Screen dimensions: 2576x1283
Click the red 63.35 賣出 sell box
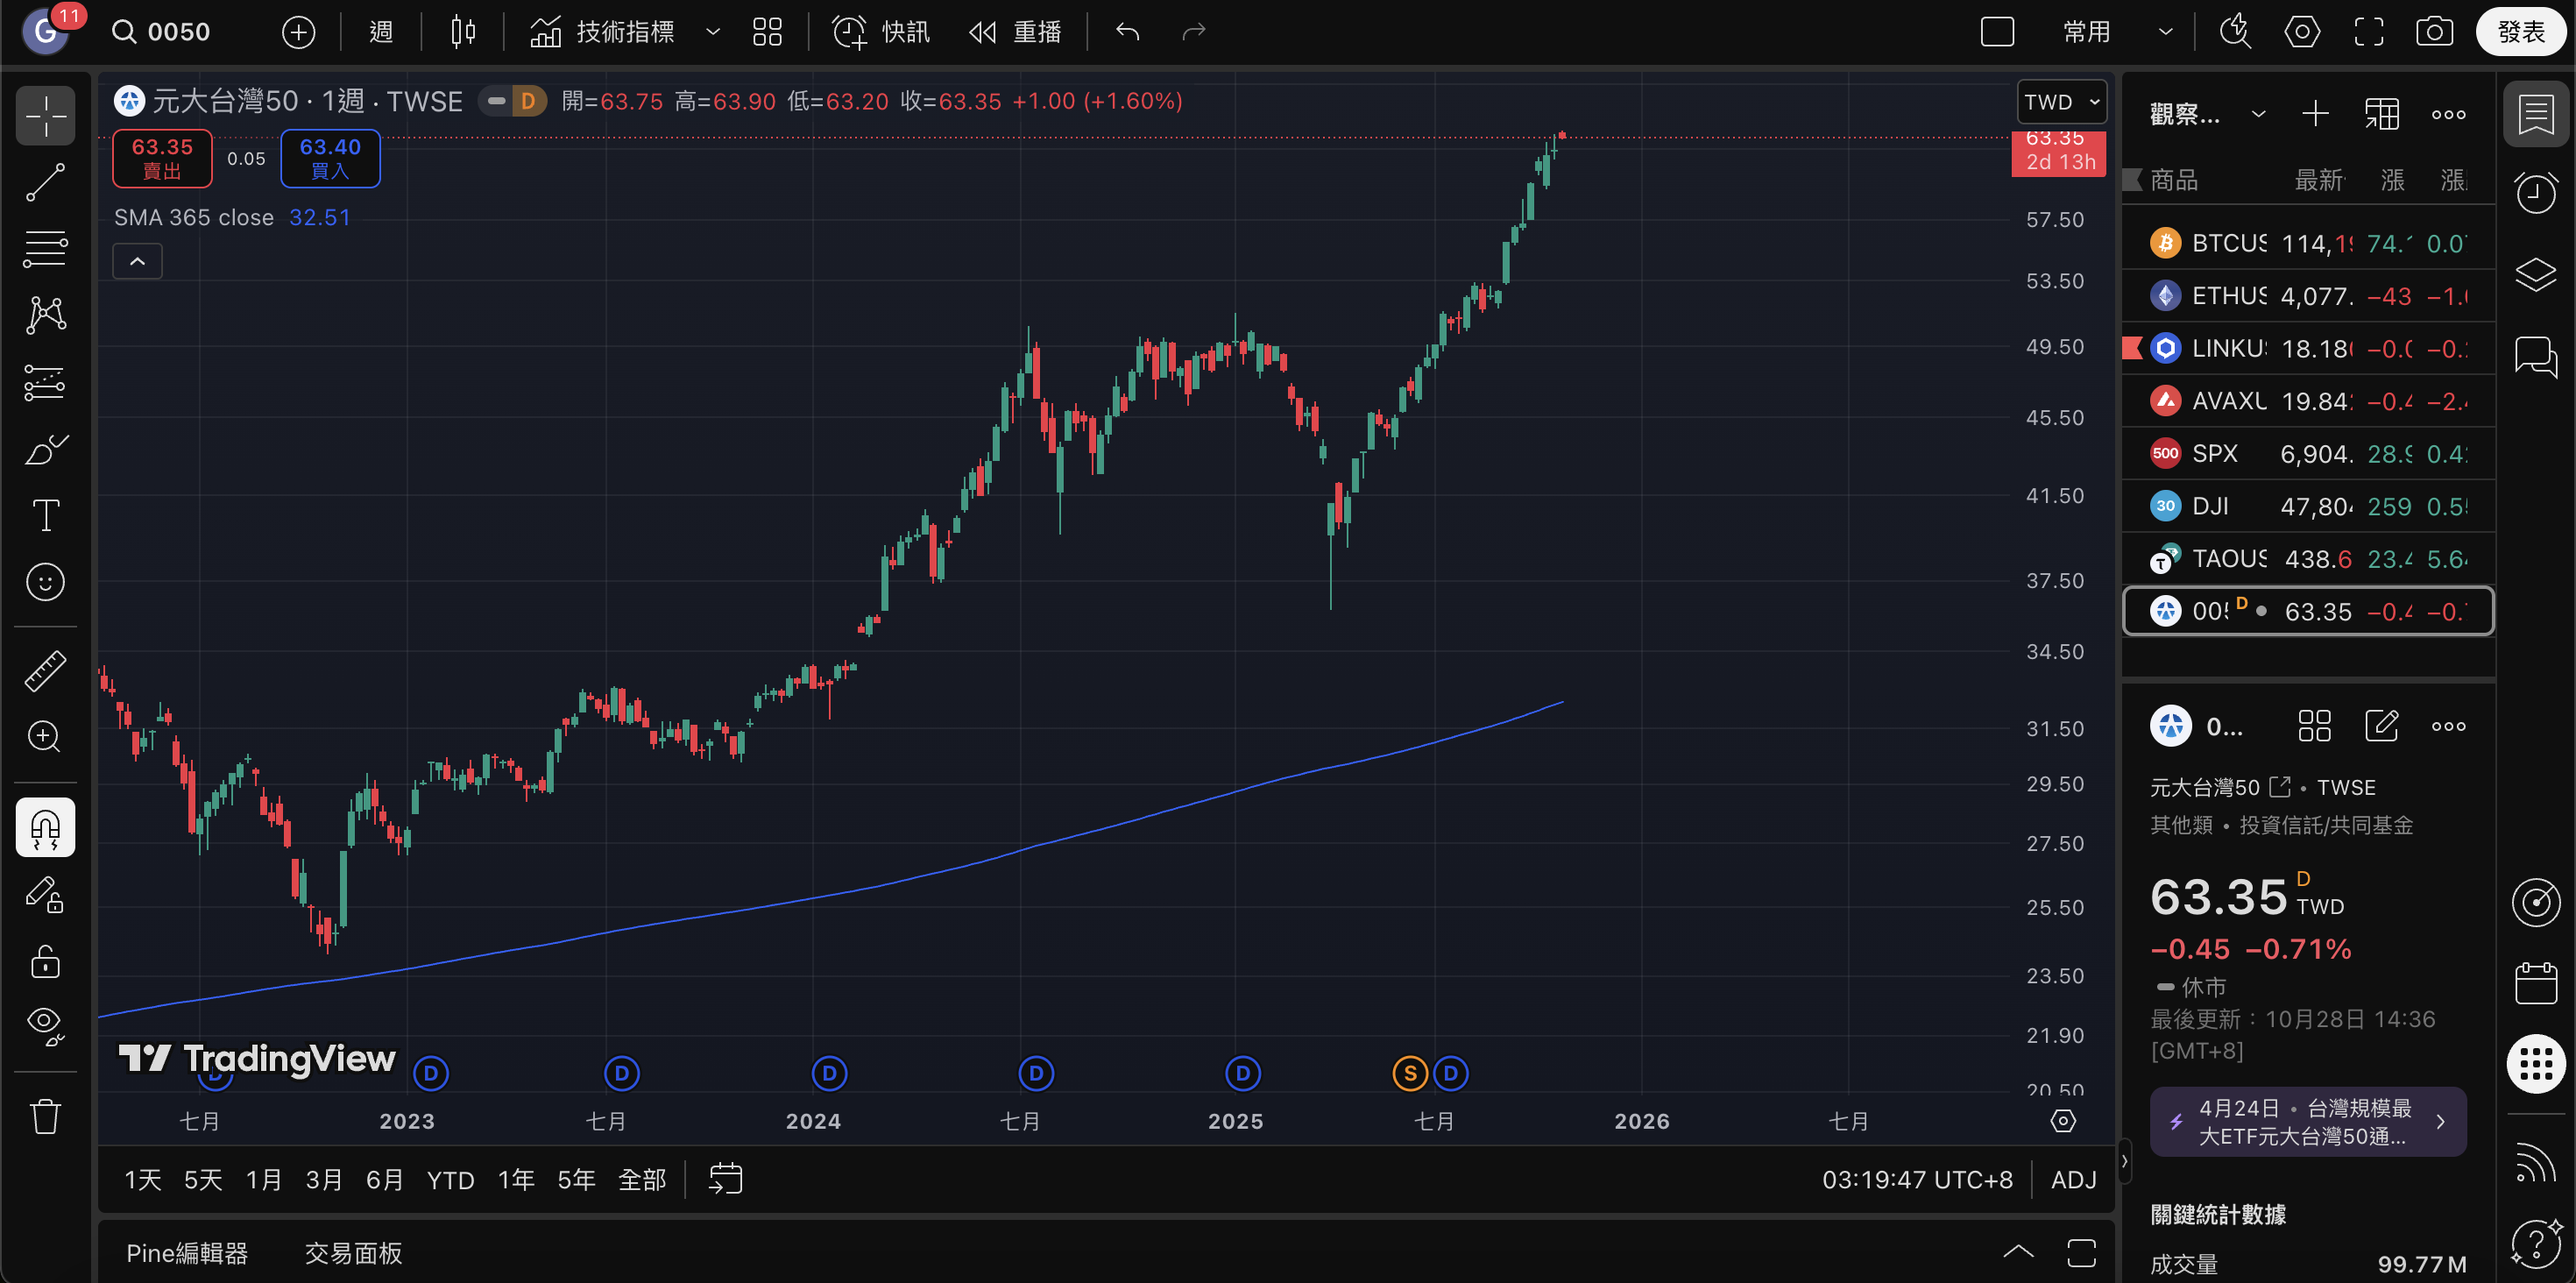click(162, 158)
